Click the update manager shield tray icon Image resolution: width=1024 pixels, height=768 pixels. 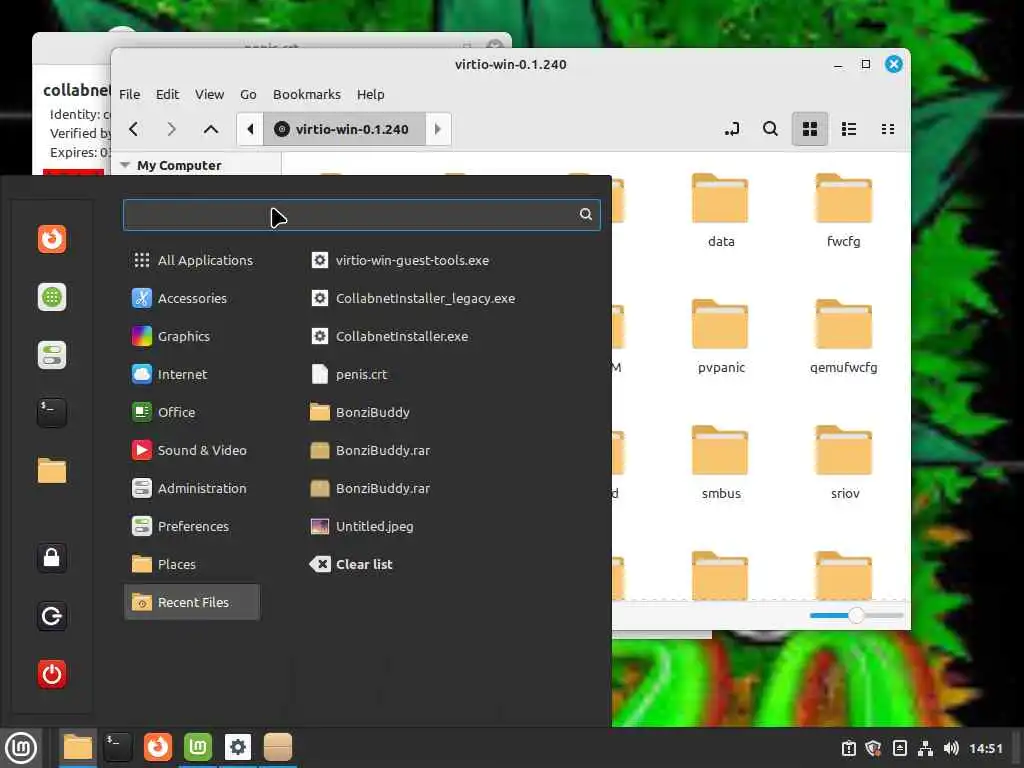(873, 748)
